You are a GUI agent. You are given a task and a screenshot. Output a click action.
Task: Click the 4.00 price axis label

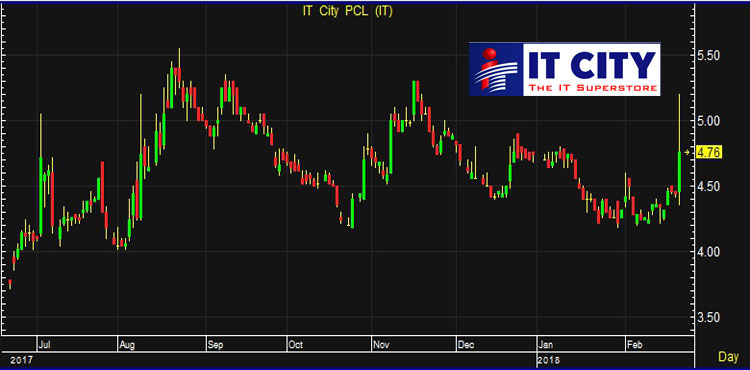click(710, 251)
